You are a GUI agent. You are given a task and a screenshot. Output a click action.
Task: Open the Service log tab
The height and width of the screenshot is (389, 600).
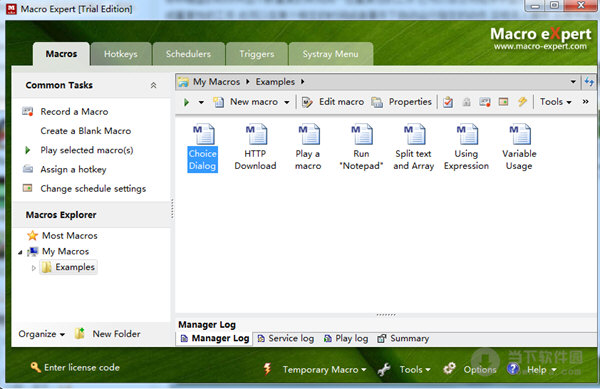(x=285, y=339)
